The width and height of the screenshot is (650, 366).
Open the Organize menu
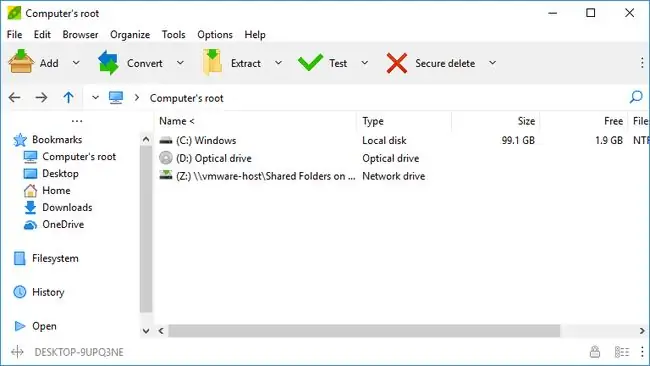pyautogui.click(x=130, y=34)
